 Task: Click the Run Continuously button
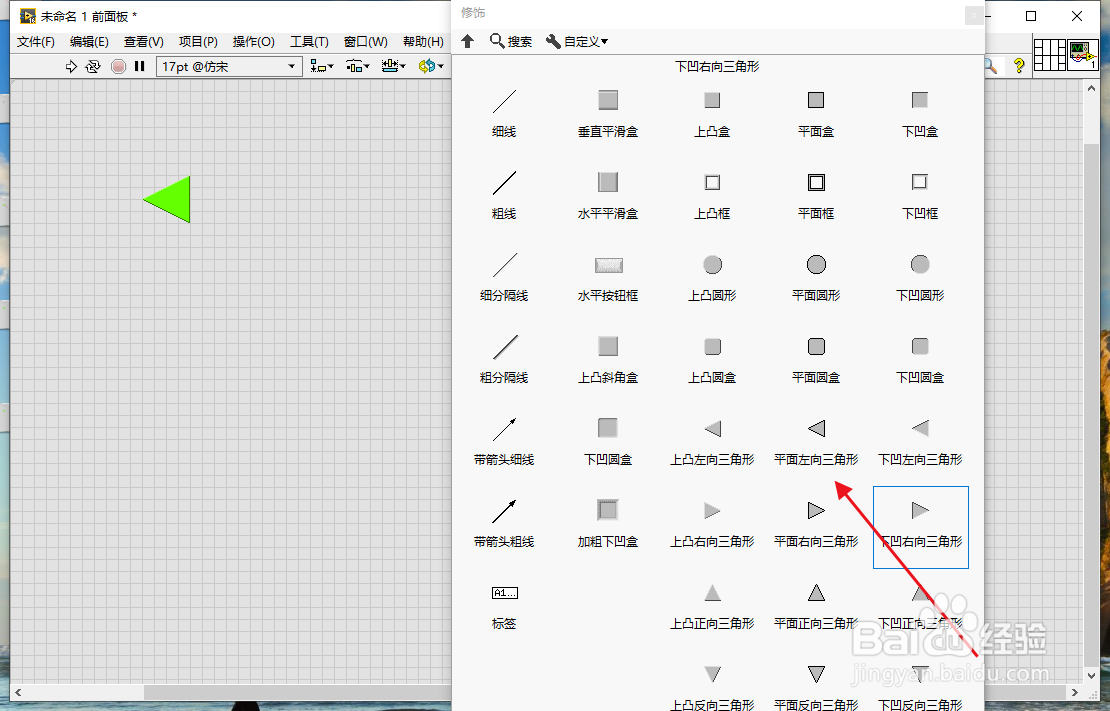point(93,67)
